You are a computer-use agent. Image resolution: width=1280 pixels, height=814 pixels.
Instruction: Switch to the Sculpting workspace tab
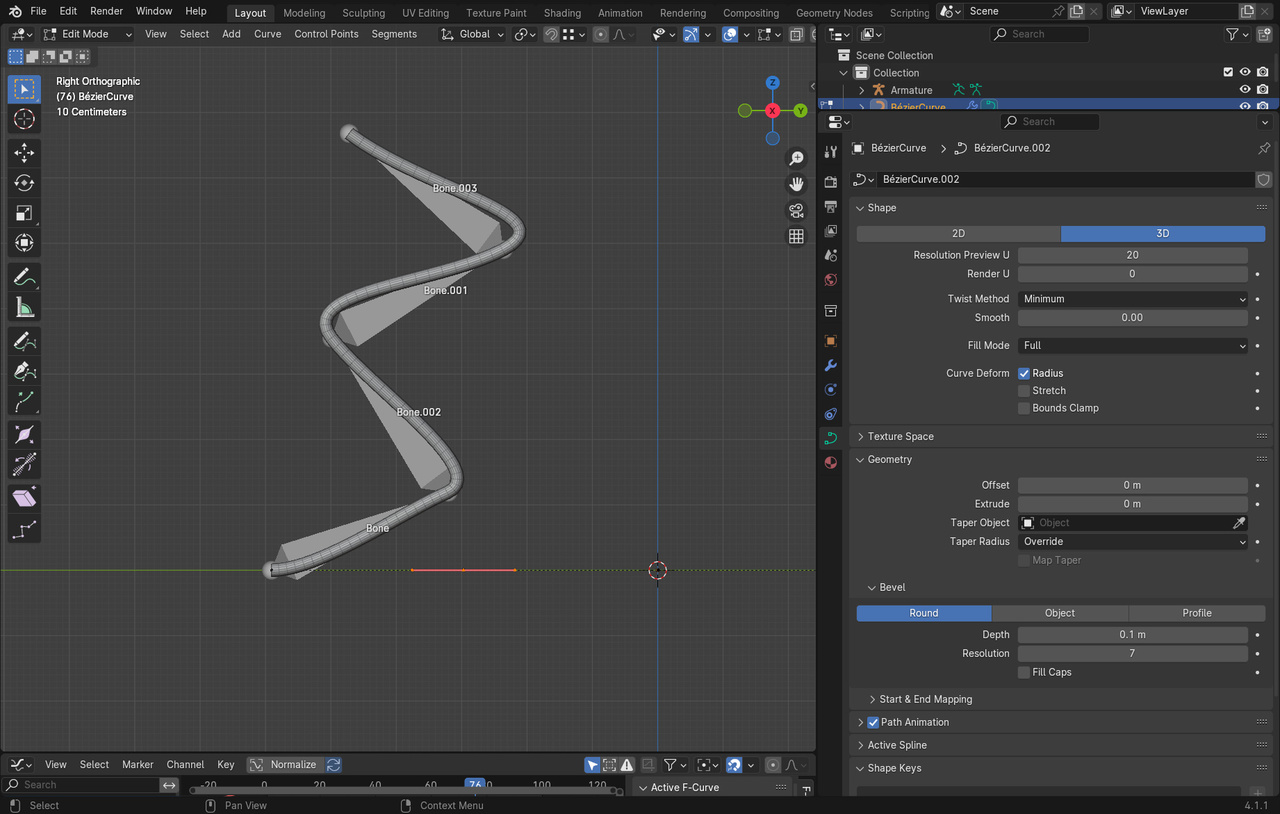point(363,13)
